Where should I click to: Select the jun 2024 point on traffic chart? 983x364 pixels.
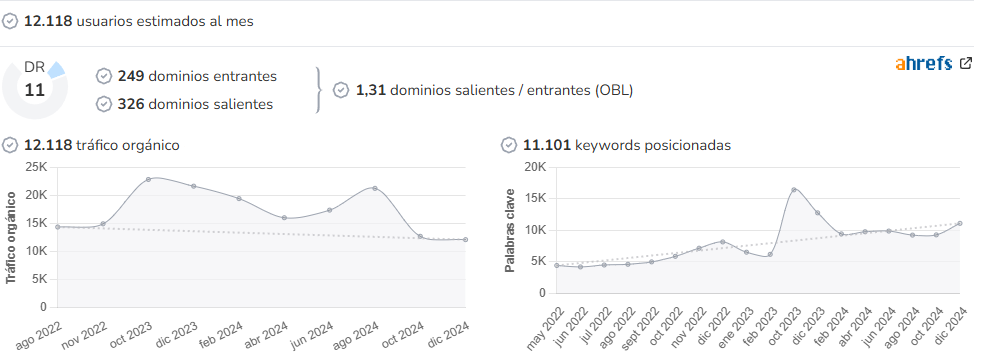coord(330,210)
